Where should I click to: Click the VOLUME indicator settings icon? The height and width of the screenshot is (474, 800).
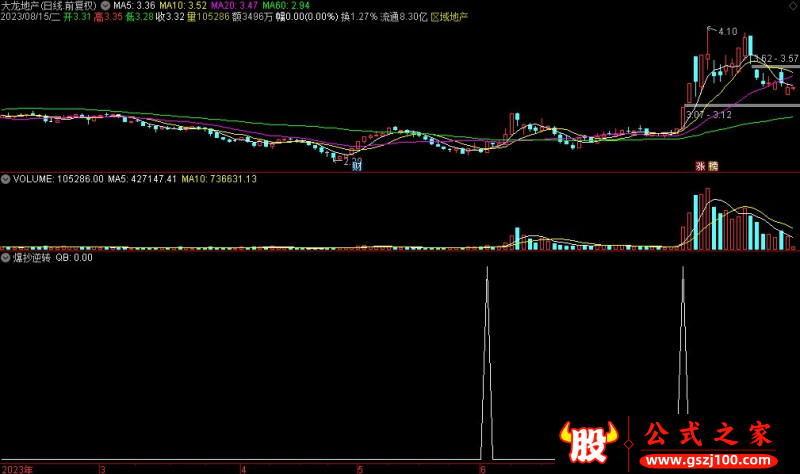click(x=7, y=179)
